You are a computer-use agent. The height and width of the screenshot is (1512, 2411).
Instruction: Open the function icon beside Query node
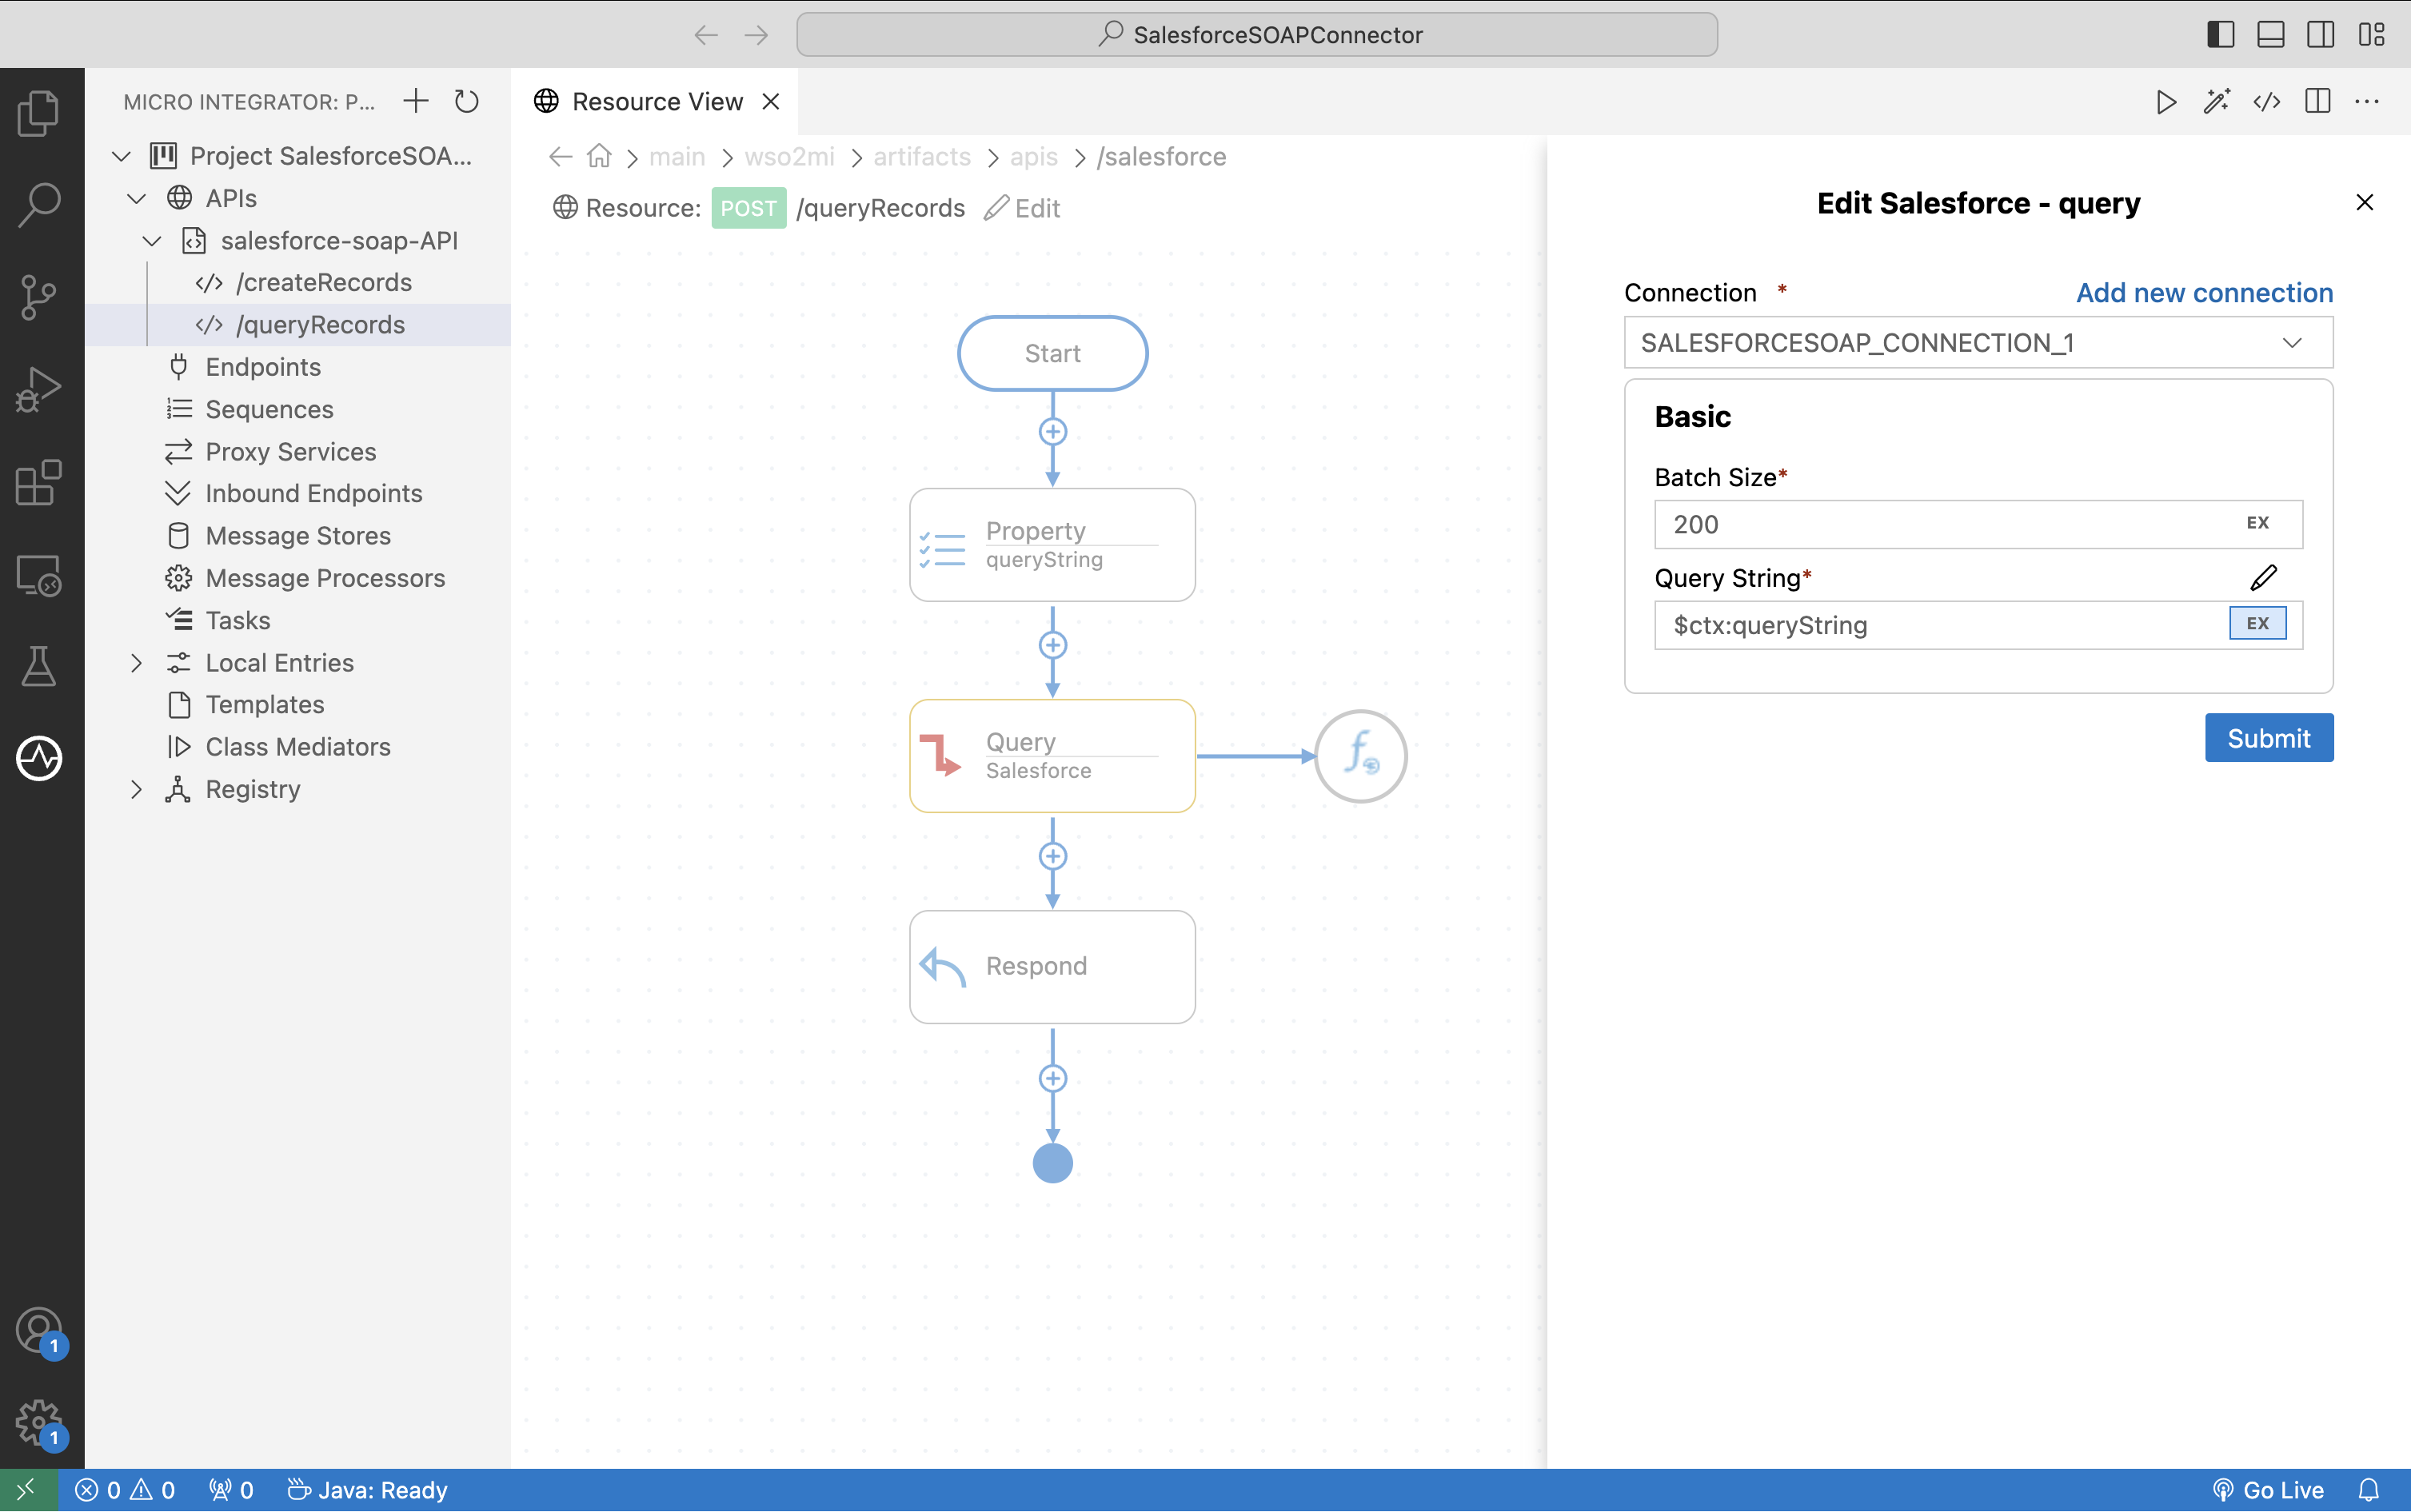click(x=1360, y=756)
